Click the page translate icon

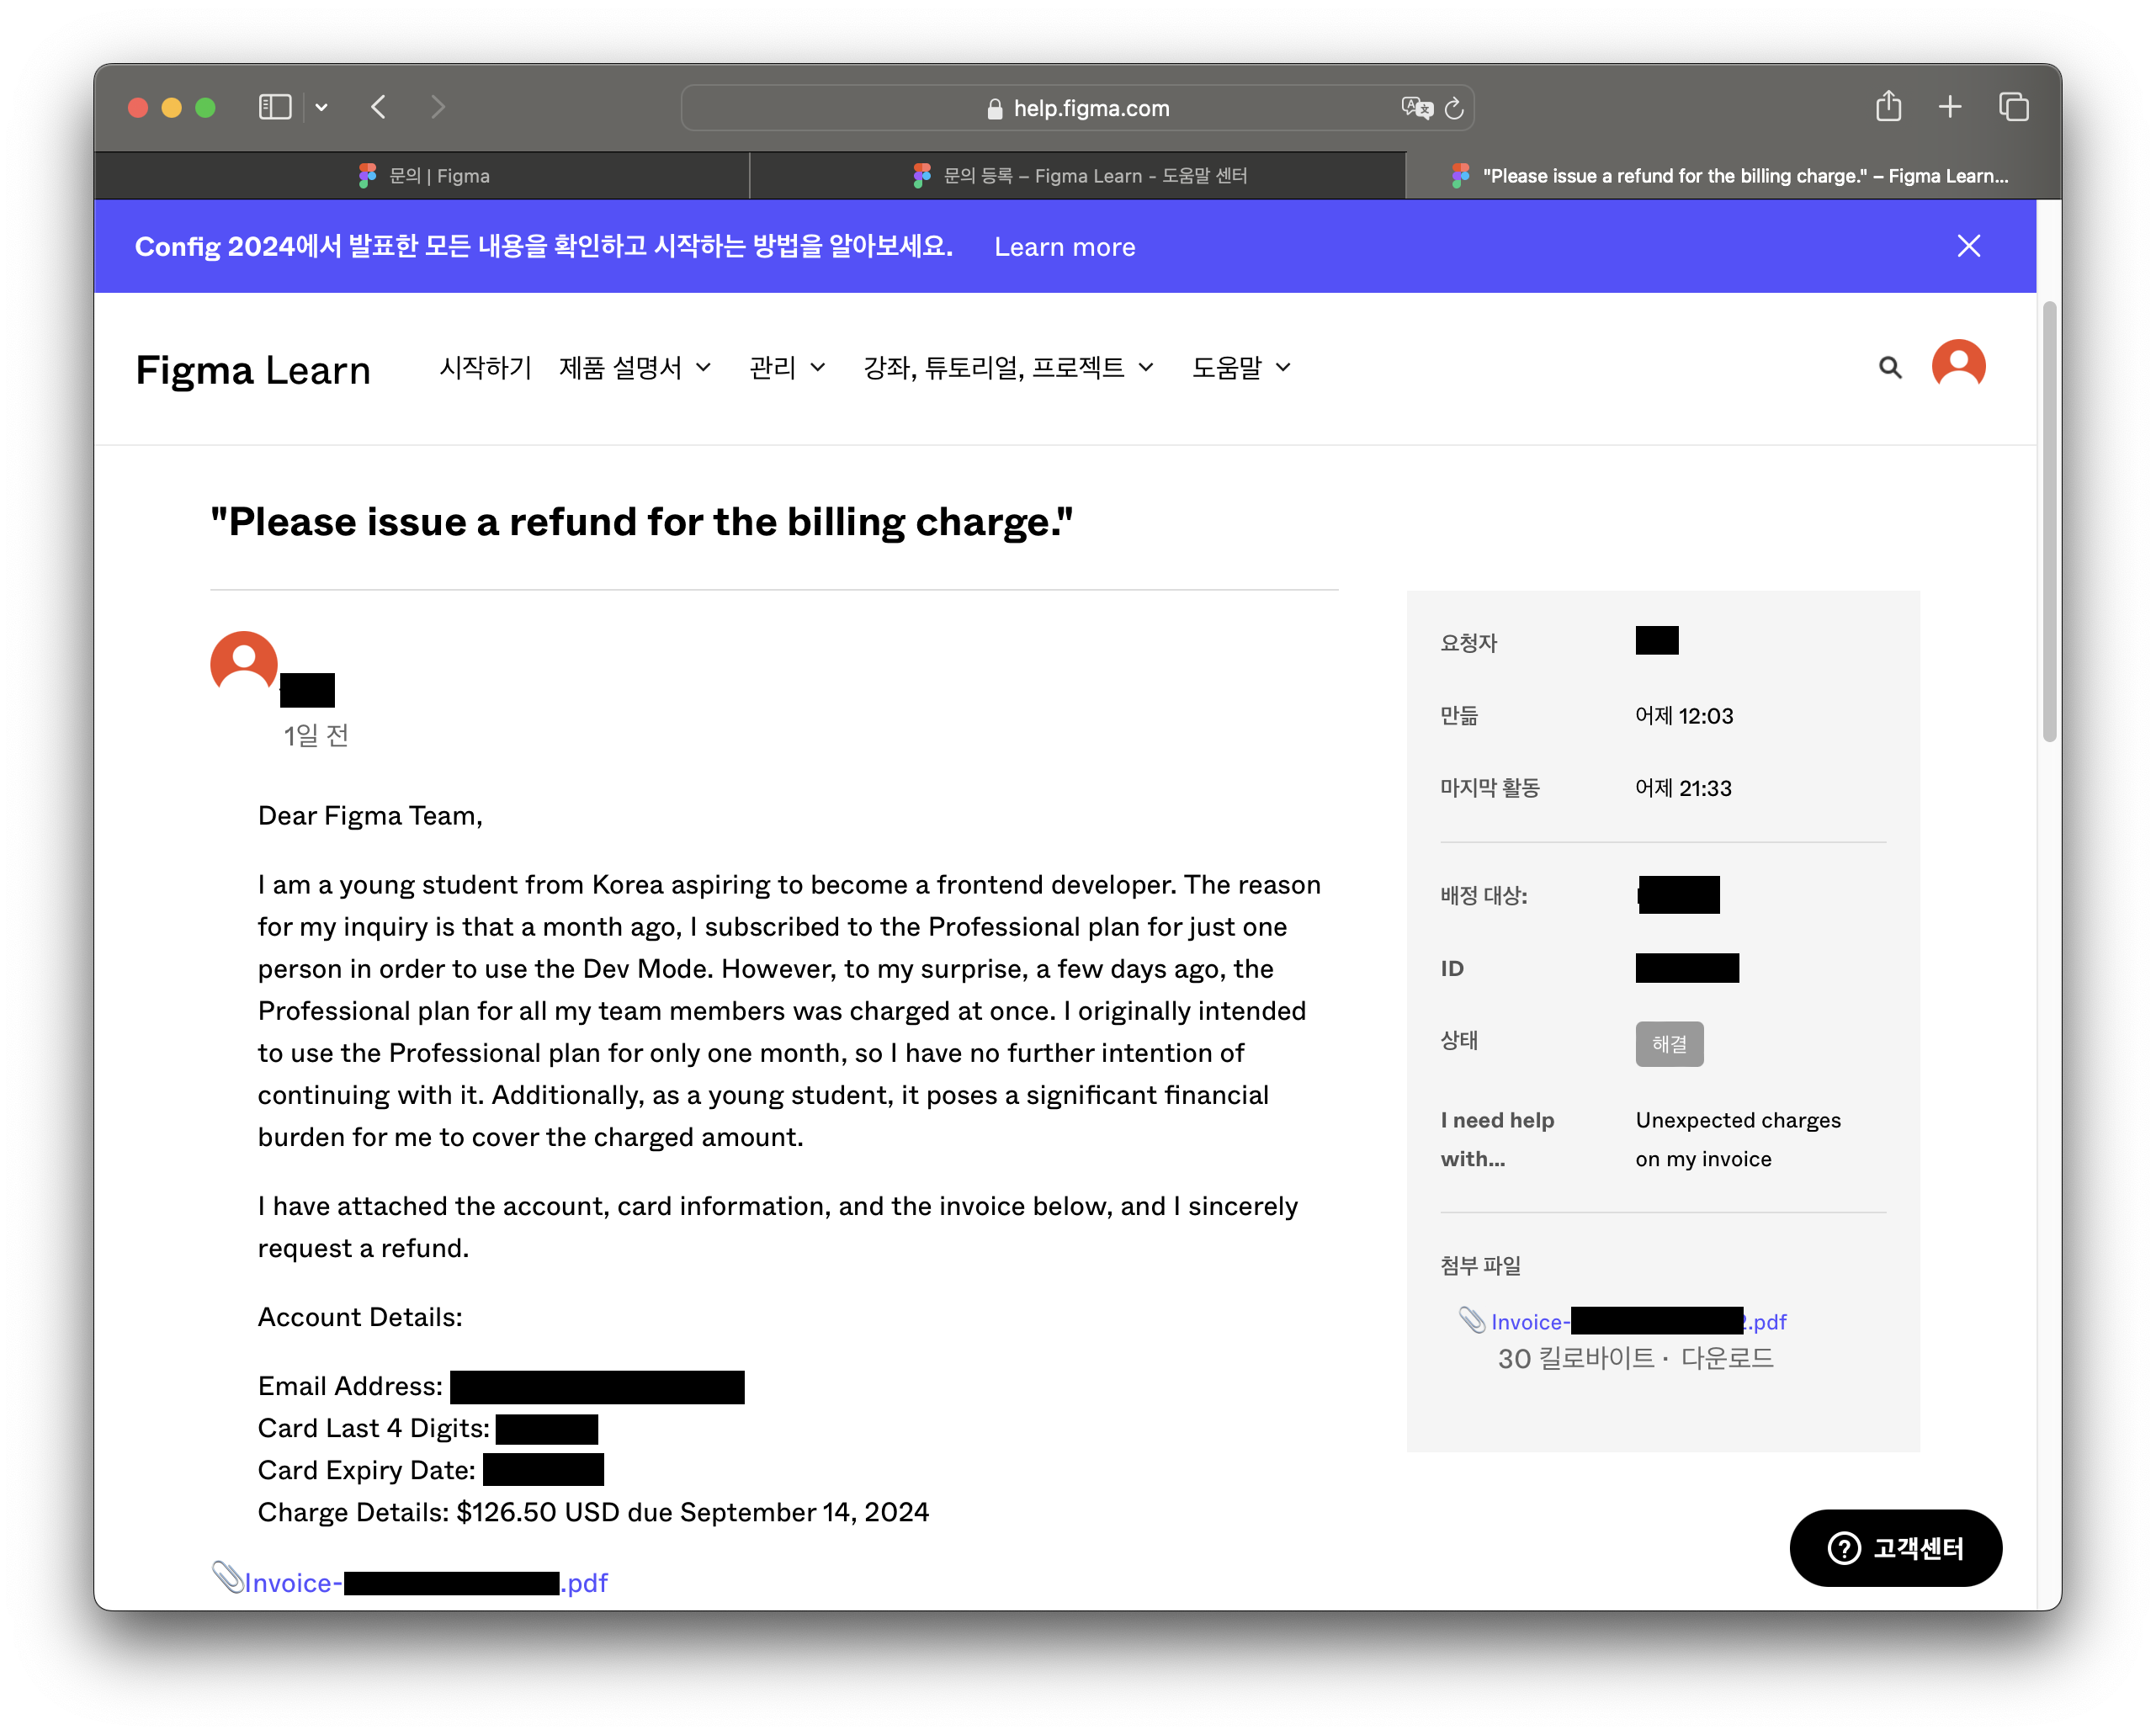1416,108
